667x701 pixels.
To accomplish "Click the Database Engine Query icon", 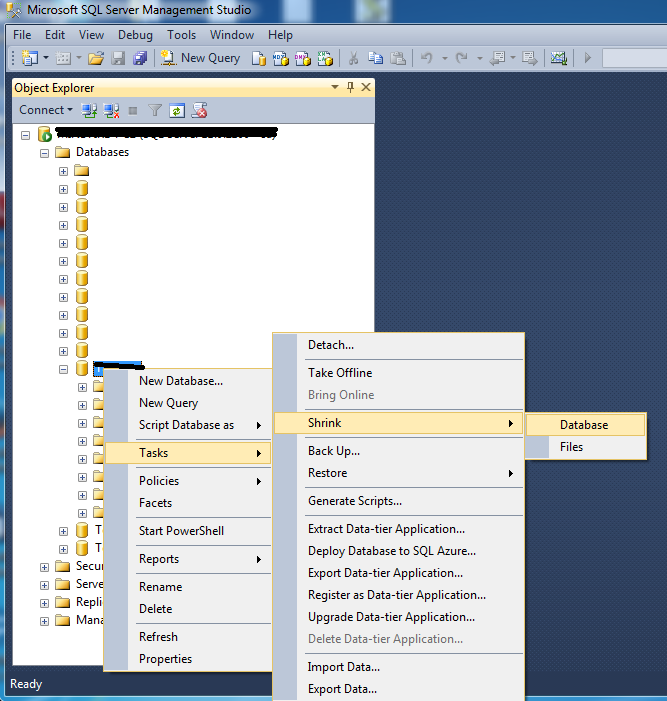I will coord(259,58).
